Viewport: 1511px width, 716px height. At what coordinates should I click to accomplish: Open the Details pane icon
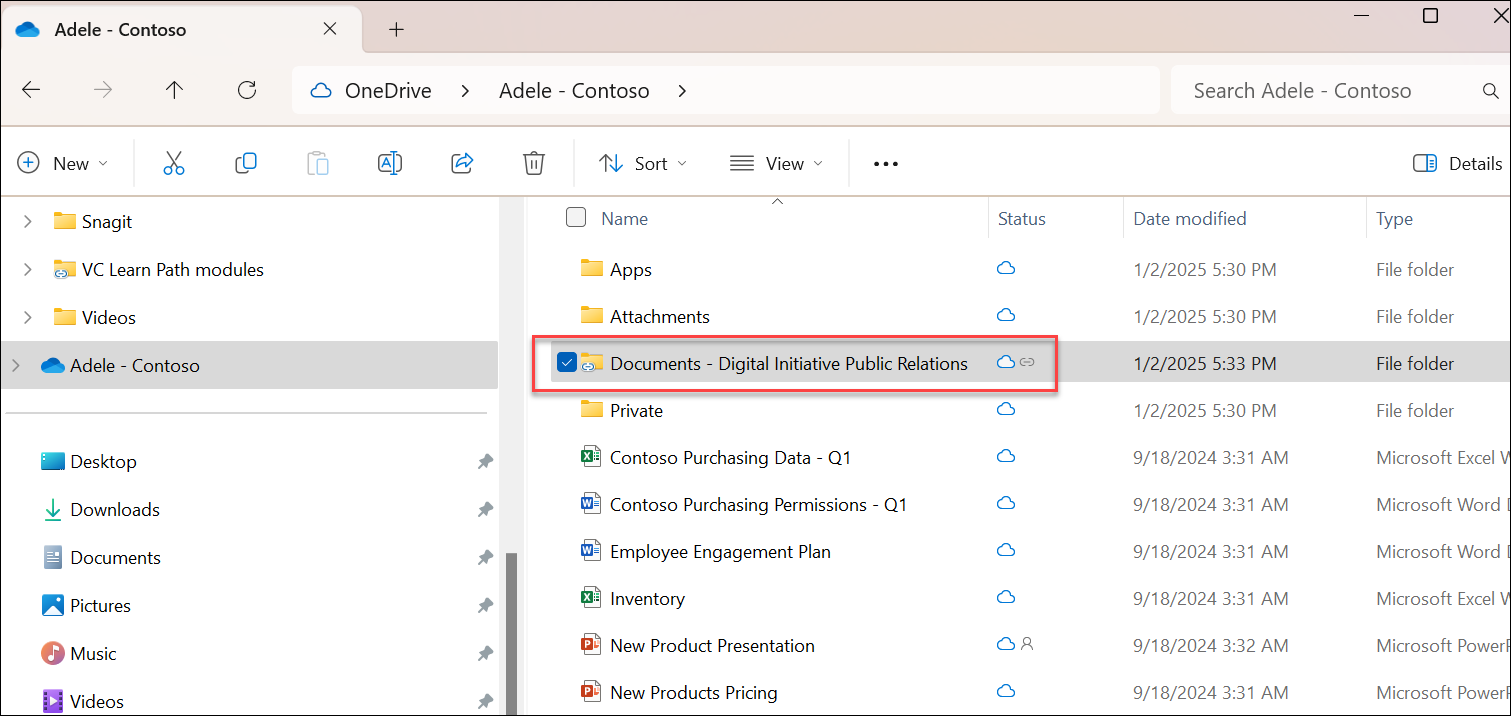(x=1425, y=162)
